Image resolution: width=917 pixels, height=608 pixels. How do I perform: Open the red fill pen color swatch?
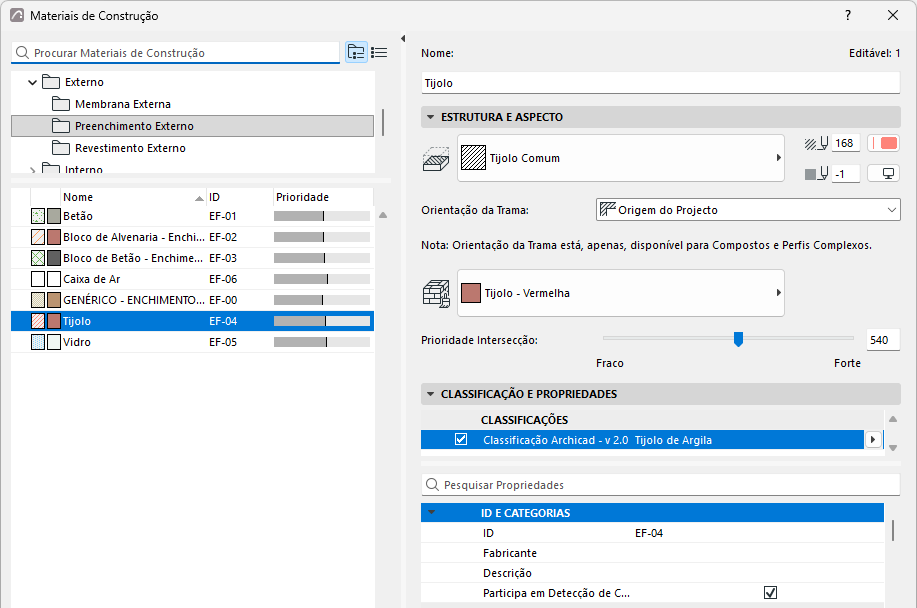pos(884,143)
